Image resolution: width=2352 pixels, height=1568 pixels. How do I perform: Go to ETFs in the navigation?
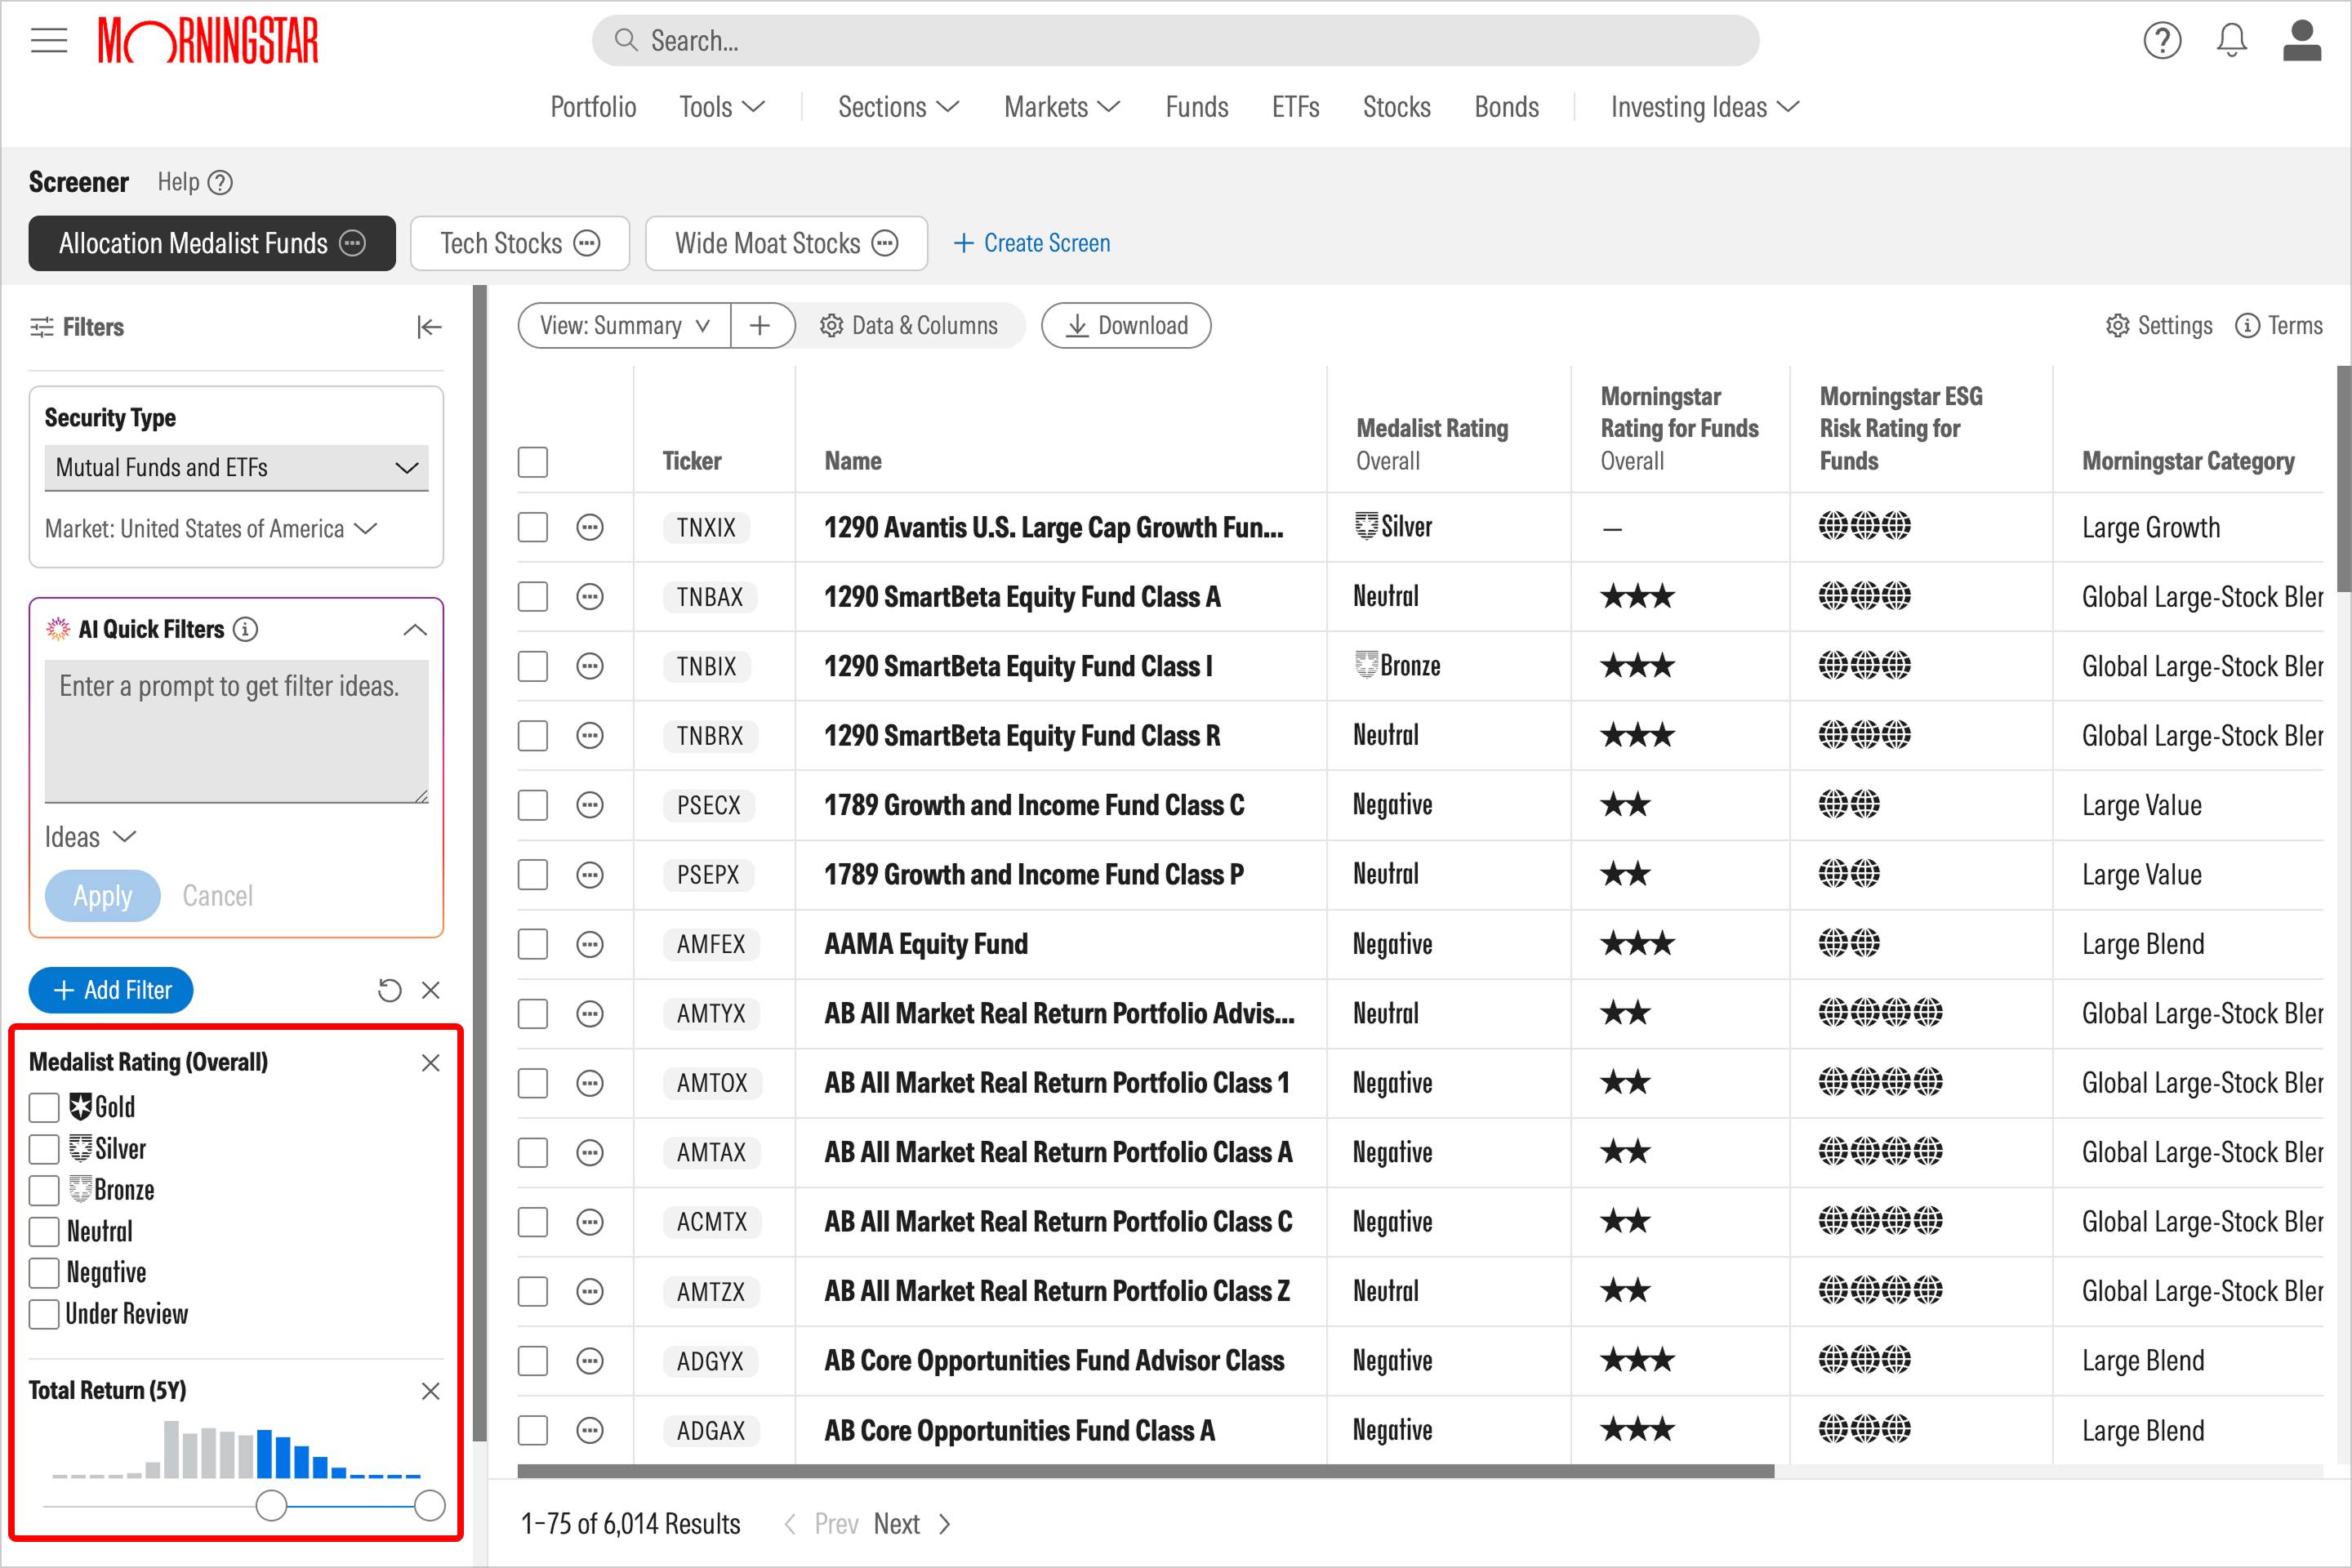pyautogui.click(x=1295, y=107)
